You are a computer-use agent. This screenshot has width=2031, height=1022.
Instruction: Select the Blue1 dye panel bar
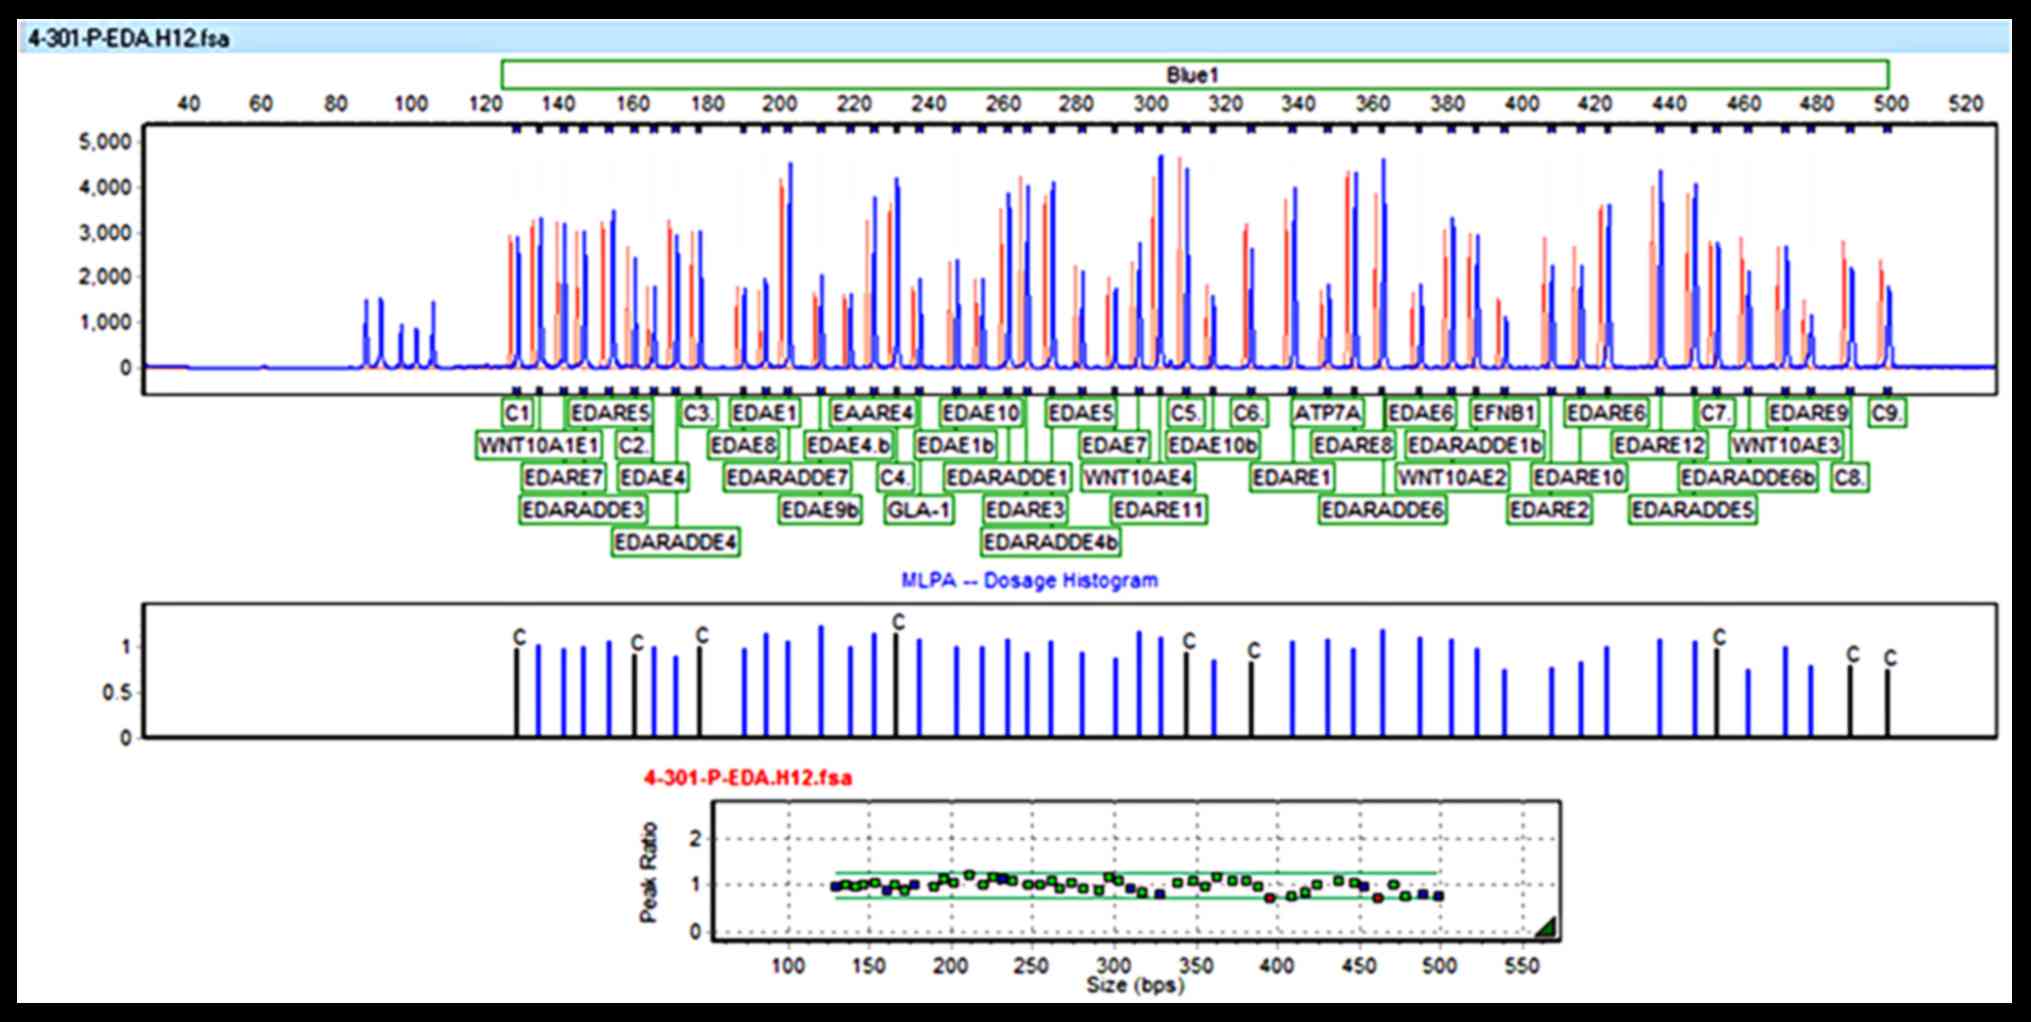click(x=1194, y=75)
